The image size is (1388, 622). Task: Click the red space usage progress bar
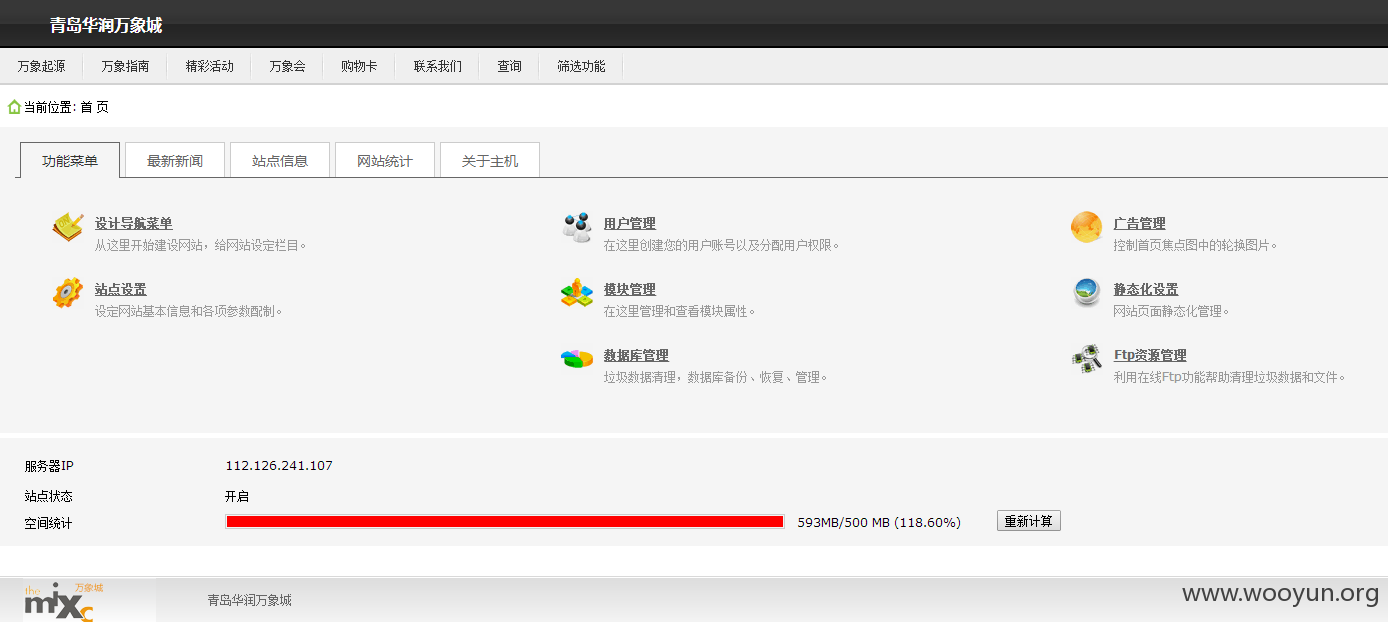pyautogui.click(x=505, y=521)
